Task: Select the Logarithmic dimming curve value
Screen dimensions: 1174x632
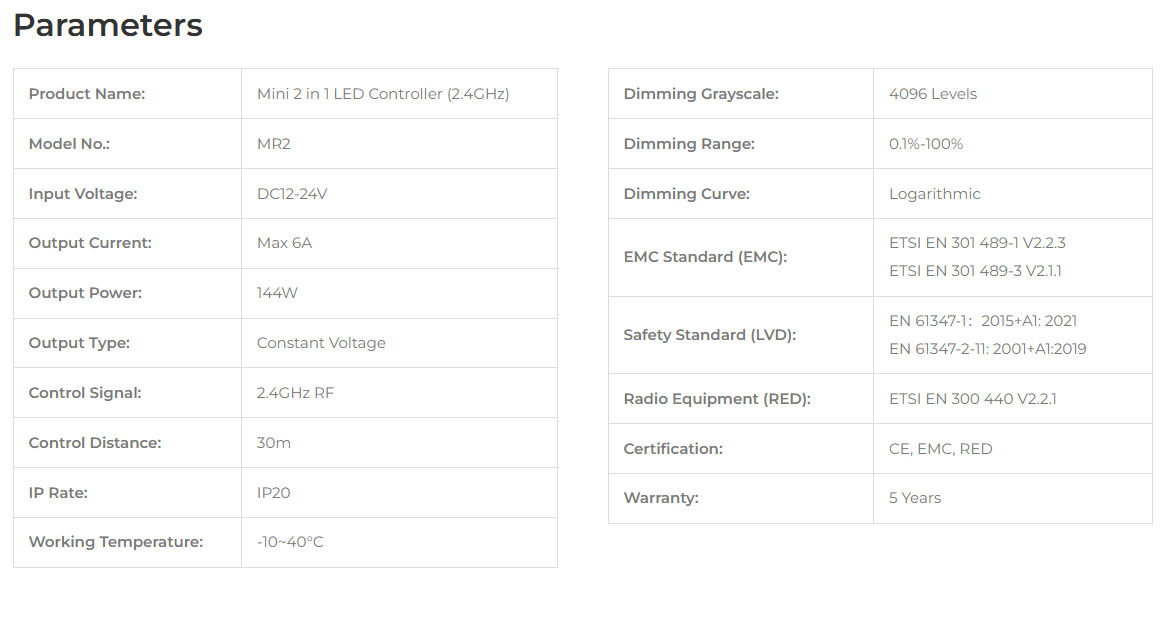Action: [934, 194]
